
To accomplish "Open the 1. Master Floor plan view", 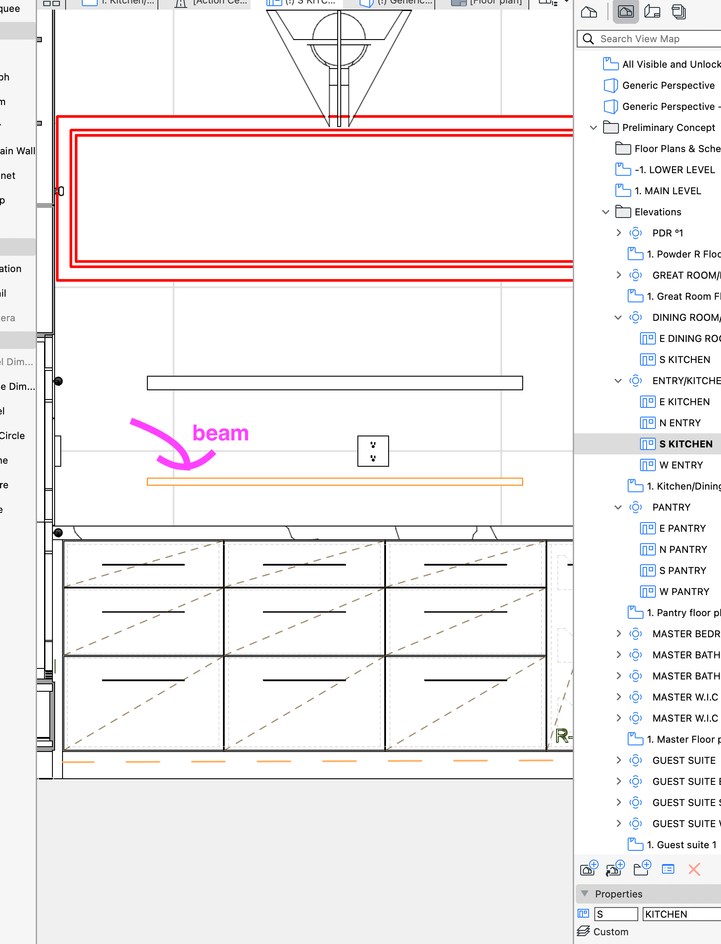I will click(673, 739).
